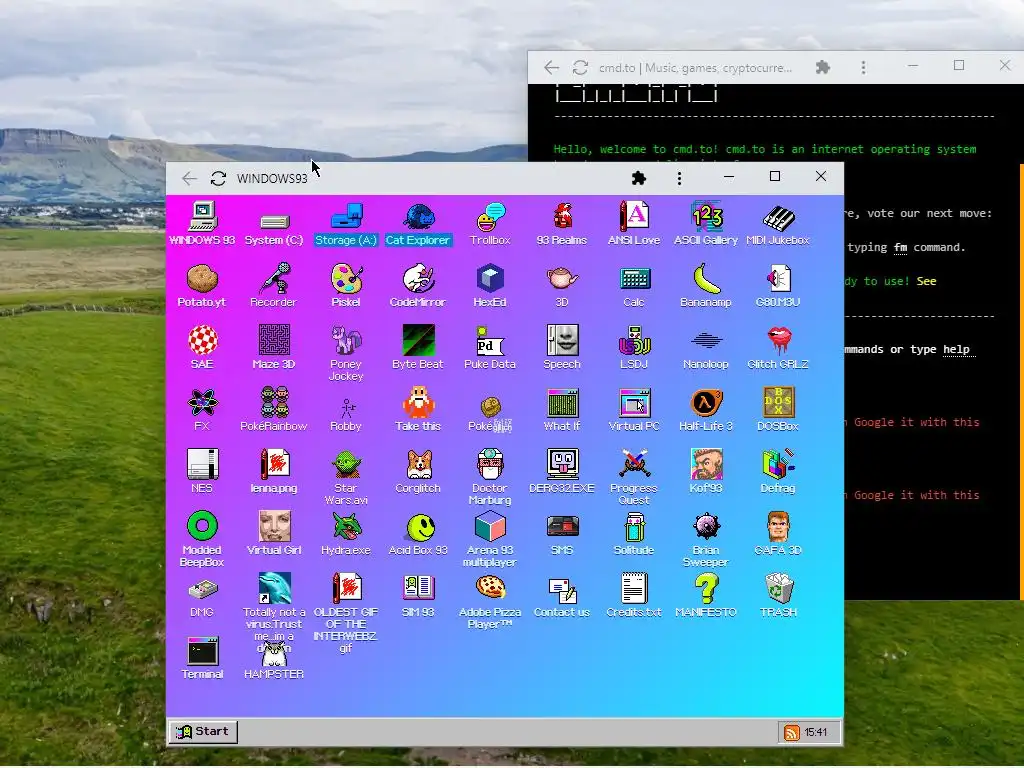Reload the cmd.to window page
1024x768 pixels.
pos(581,67)
